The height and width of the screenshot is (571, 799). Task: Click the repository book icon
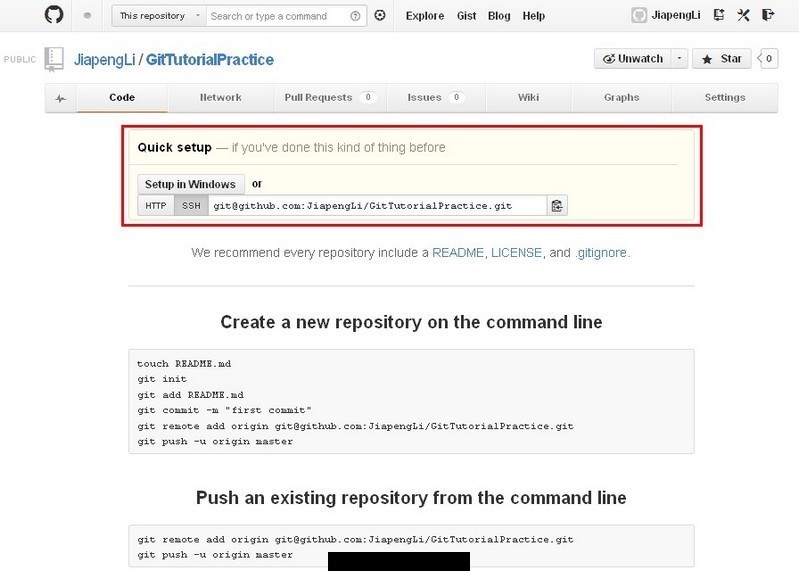(54, 59)
